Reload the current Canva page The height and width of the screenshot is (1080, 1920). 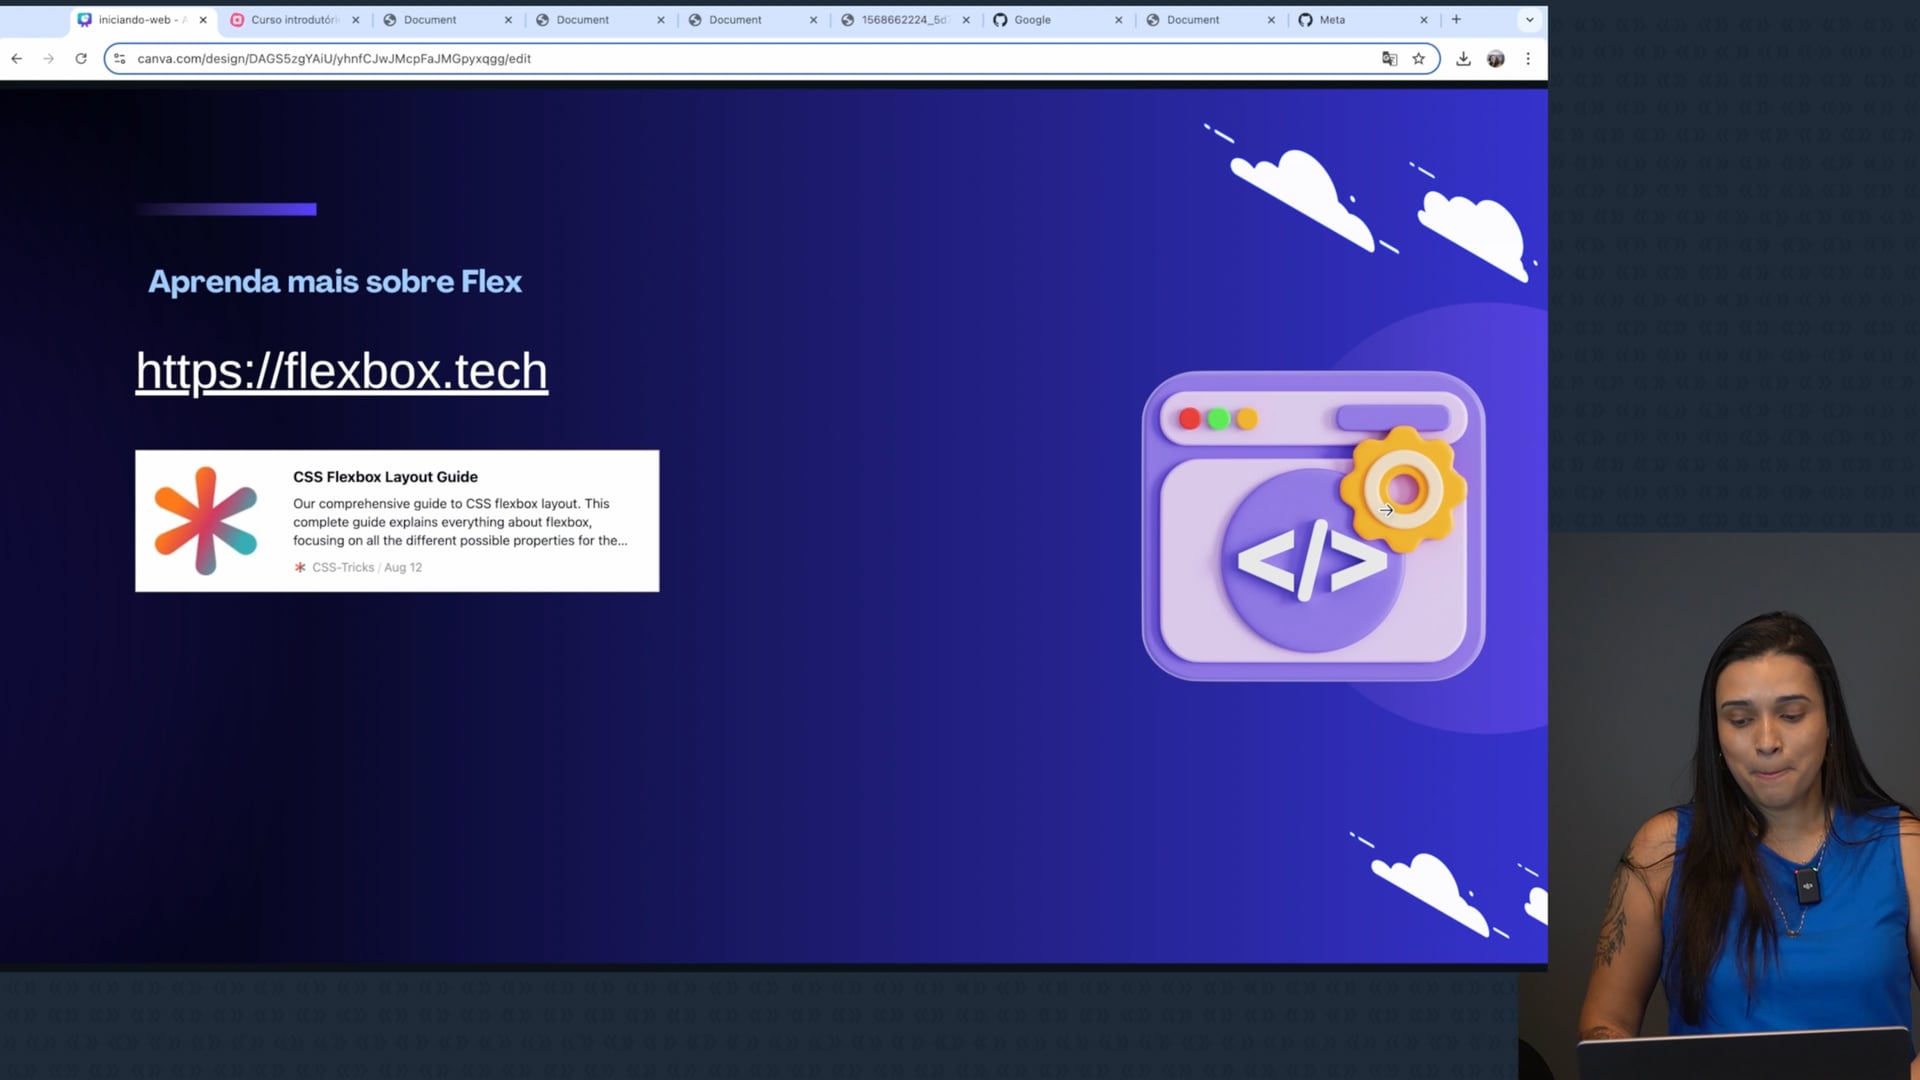pos(81,59)
